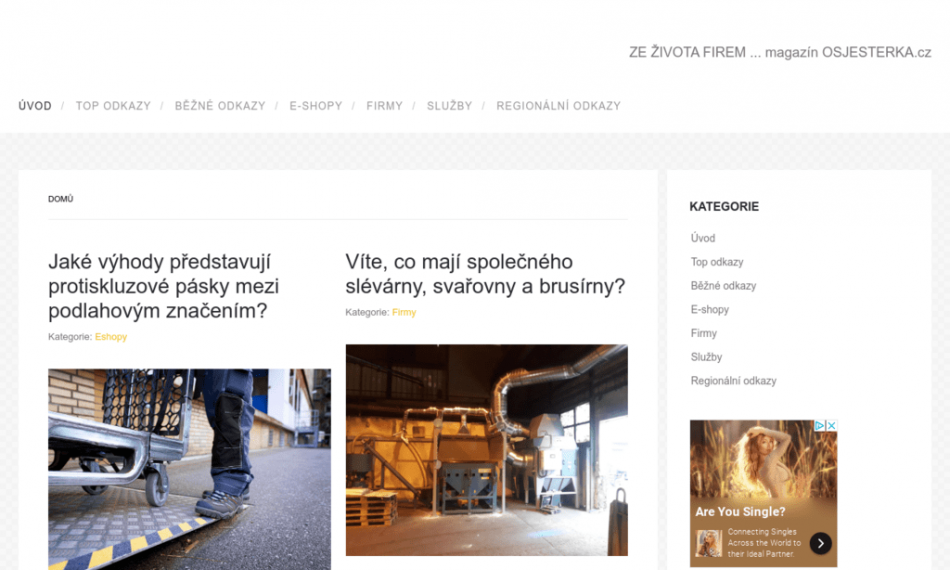Click the yellow Firmy category link
Viewport: 950px width, 570px height.
[x=404, y=313]
